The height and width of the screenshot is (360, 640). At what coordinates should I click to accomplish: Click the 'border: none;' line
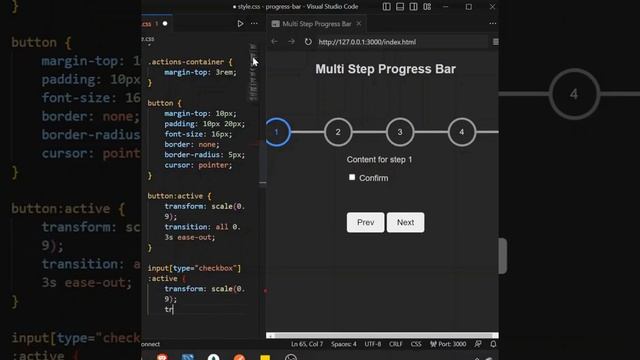(x=191, y=144)
